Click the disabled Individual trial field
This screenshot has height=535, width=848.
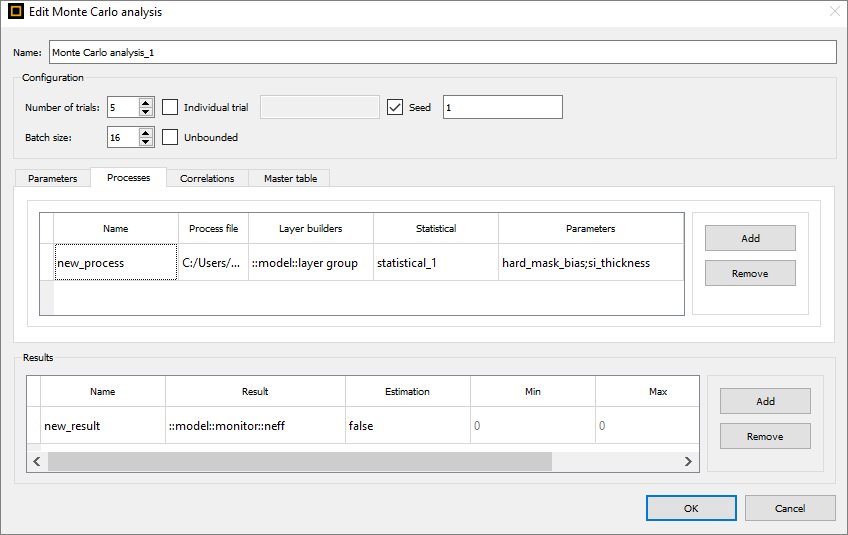pos(320,107)
